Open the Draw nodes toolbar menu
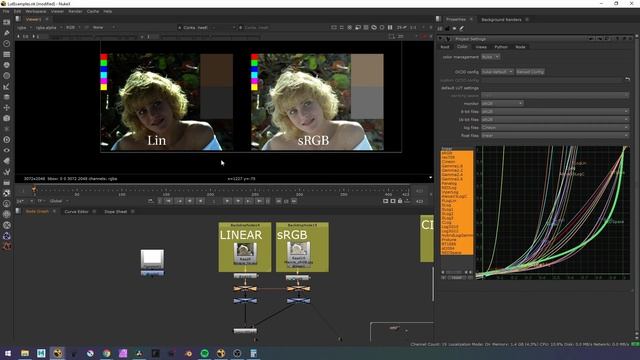 tap(7, 33)
